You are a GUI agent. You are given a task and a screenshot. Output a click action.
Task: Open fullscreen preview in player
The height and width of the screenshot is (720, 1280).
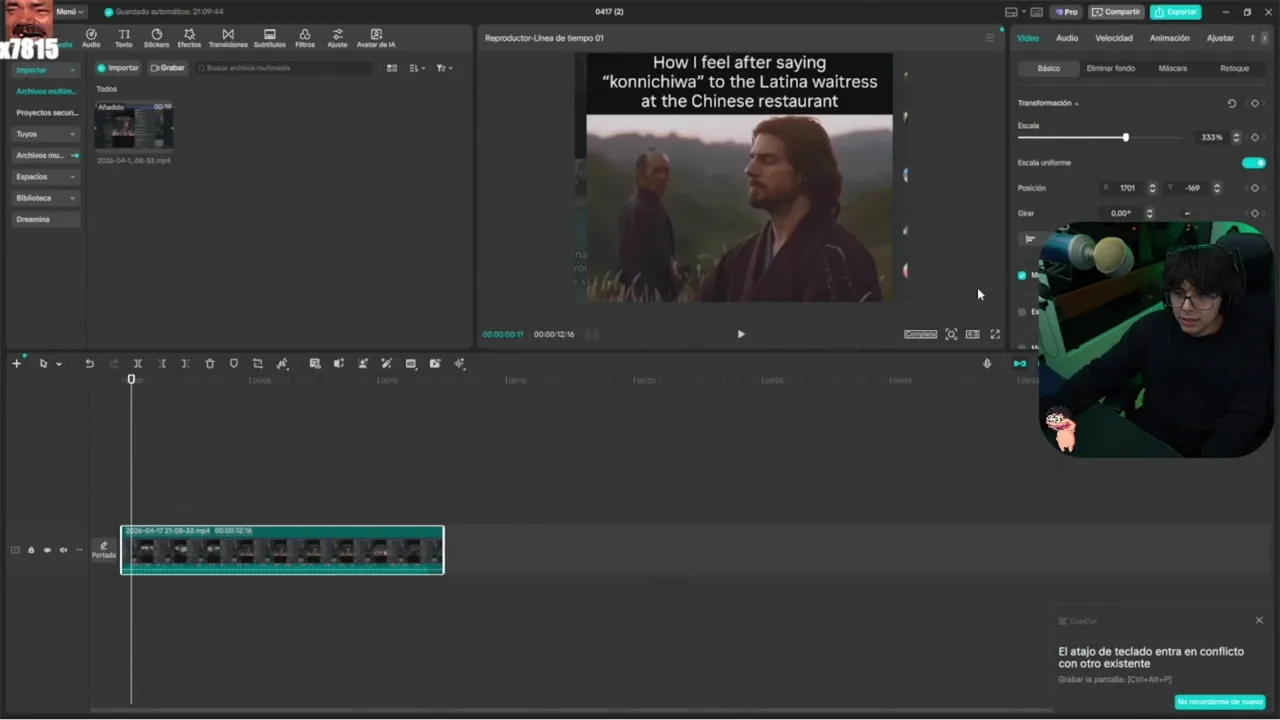pyautogui.click(x=995, y=334)
